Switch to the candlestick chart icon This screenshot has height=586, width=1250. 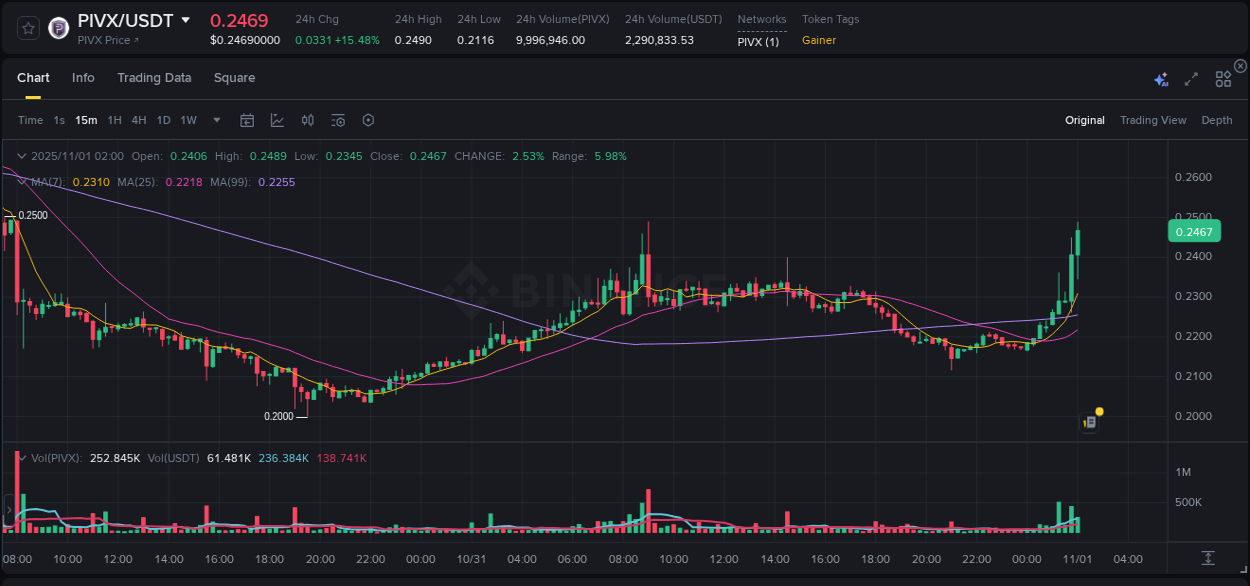307,120
